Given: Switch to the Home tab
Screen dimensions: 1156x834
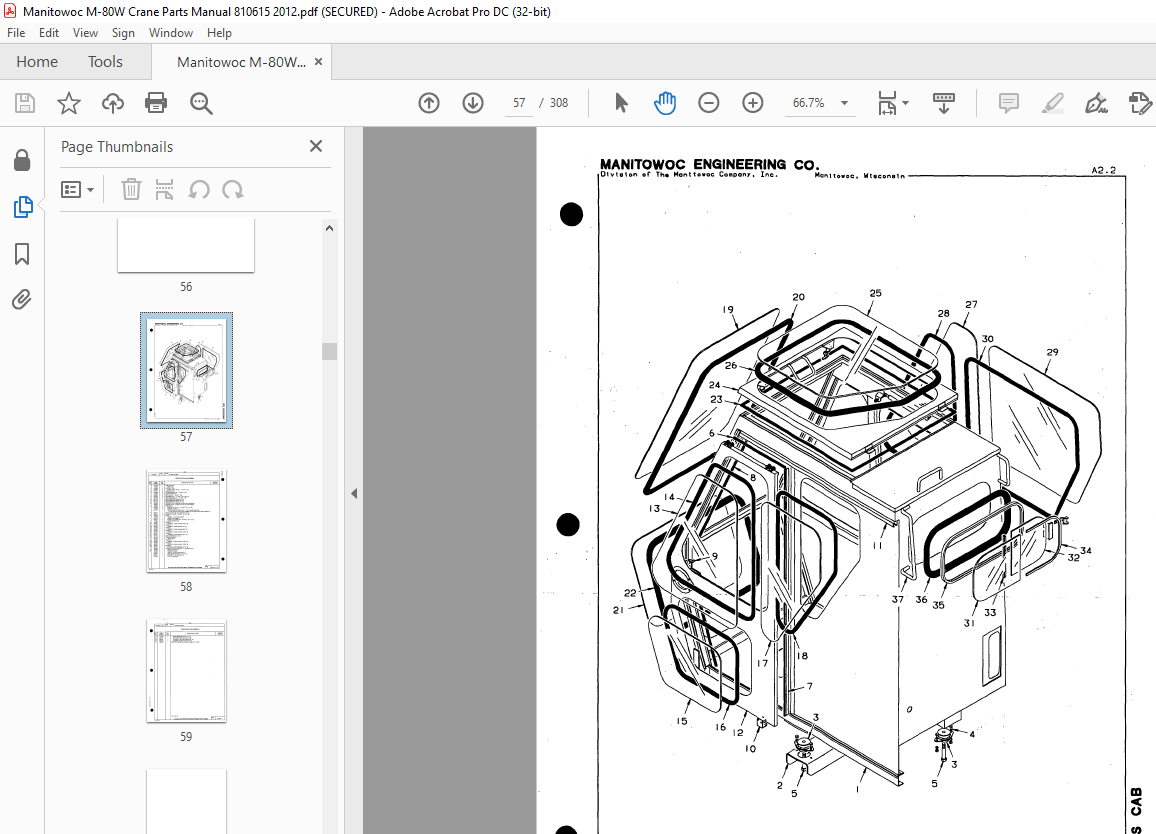Looking at the screenshot, I should coord(37,62).
